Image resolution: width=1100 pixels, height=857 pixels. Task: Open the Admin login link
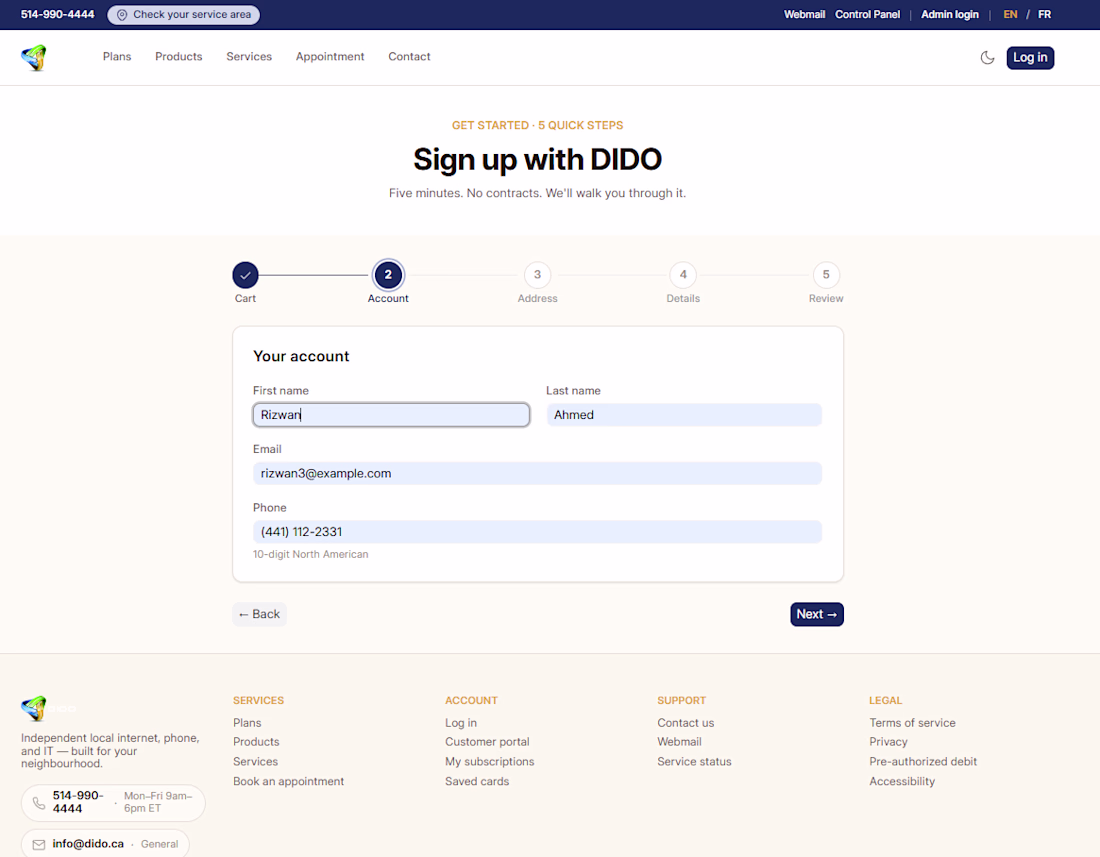[949, 15]
